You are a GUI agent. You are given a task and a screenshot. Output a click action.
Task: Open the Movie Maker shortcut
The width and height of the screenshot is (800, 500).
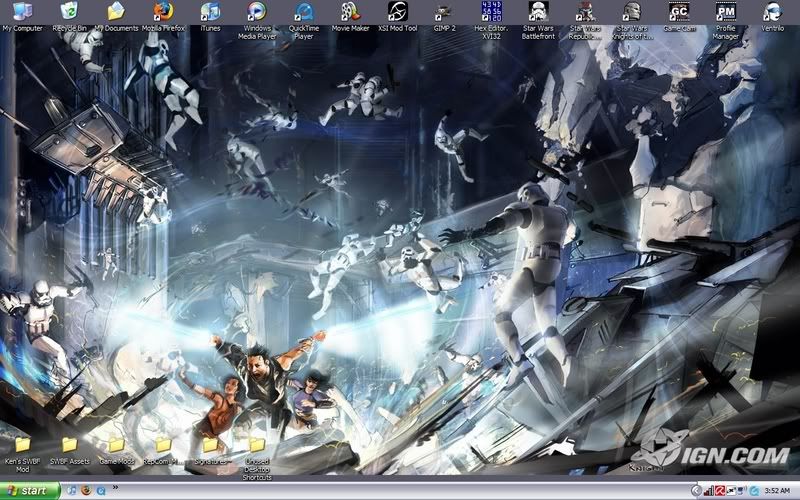point(351,16)
